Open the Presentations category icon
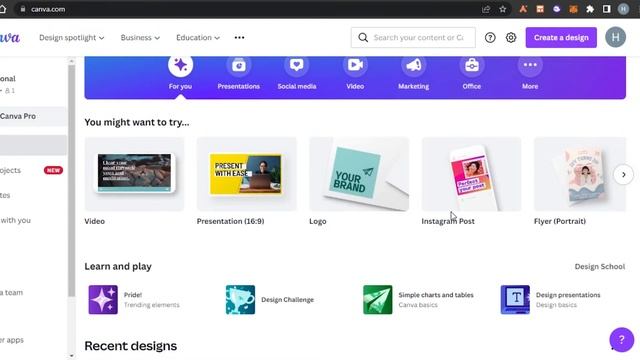 239,65
